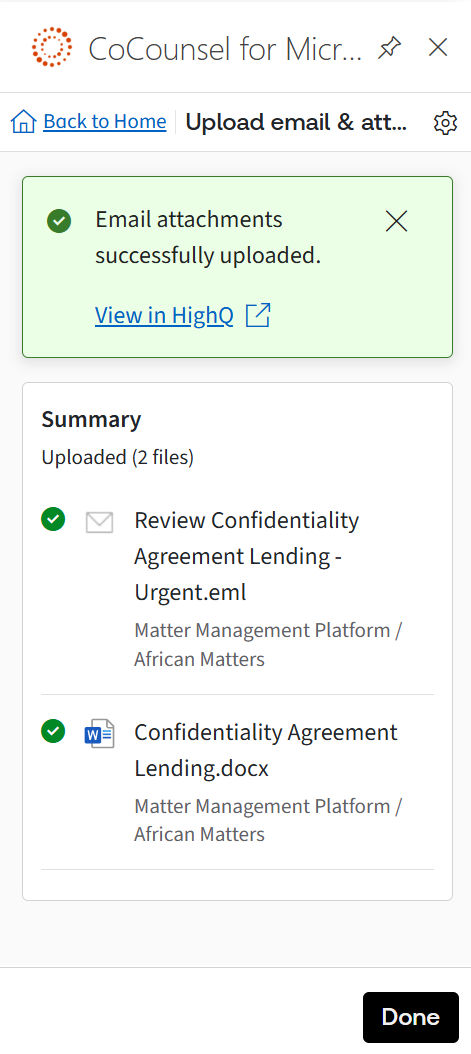Go back via Back to Home link
471x1054 pixels.
click(104, 122)
